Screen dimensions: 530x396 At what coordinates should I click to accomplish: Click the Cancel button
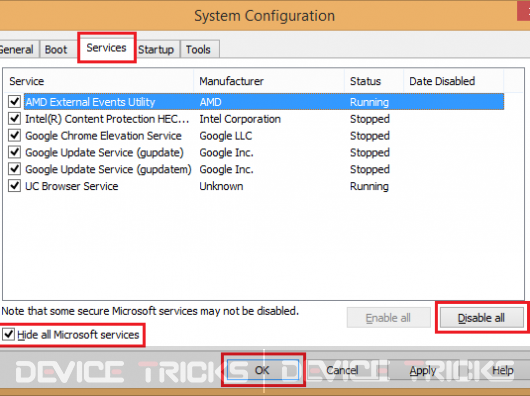click(x=342, y=370)
